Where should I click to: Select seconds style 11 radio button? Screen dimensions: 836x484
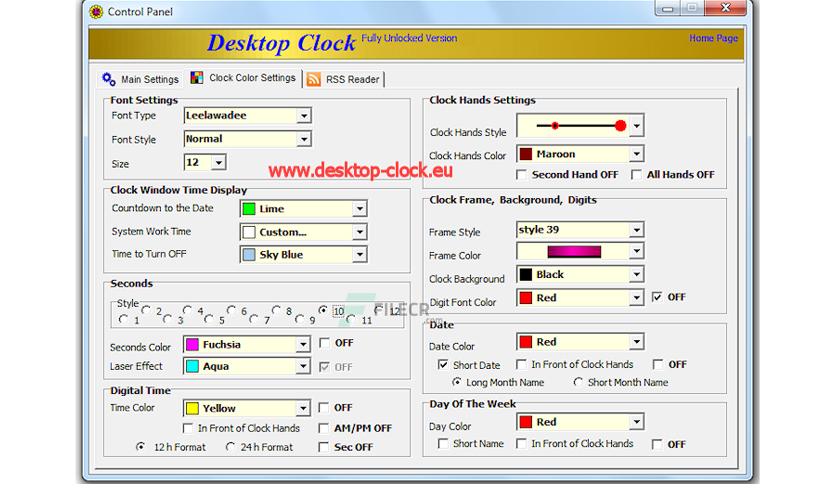pos(351,319)
